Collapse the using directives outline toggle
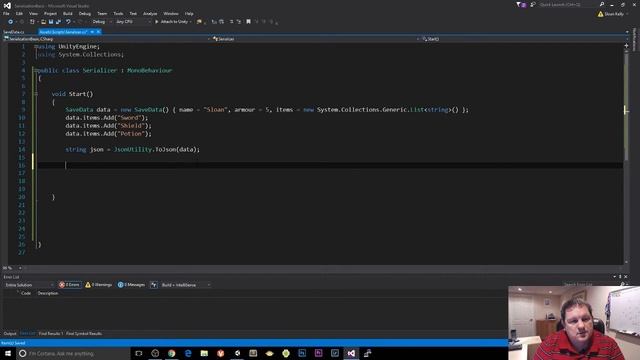 [x=36, y=47]
